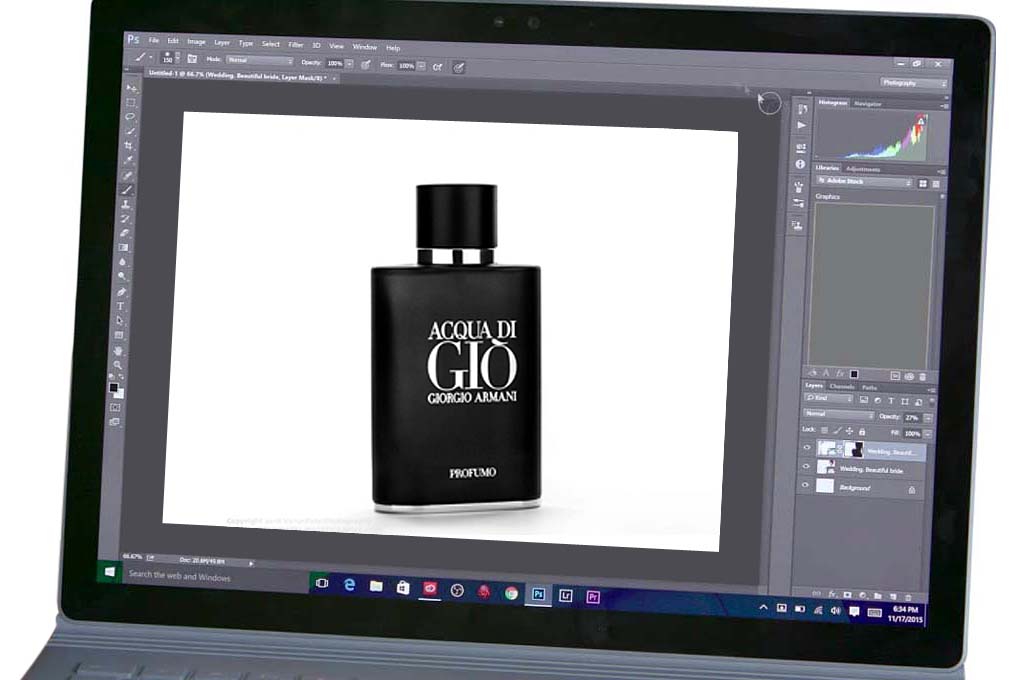
Task: Open the Photography workspace dropdown
Action: pos(914,83)
